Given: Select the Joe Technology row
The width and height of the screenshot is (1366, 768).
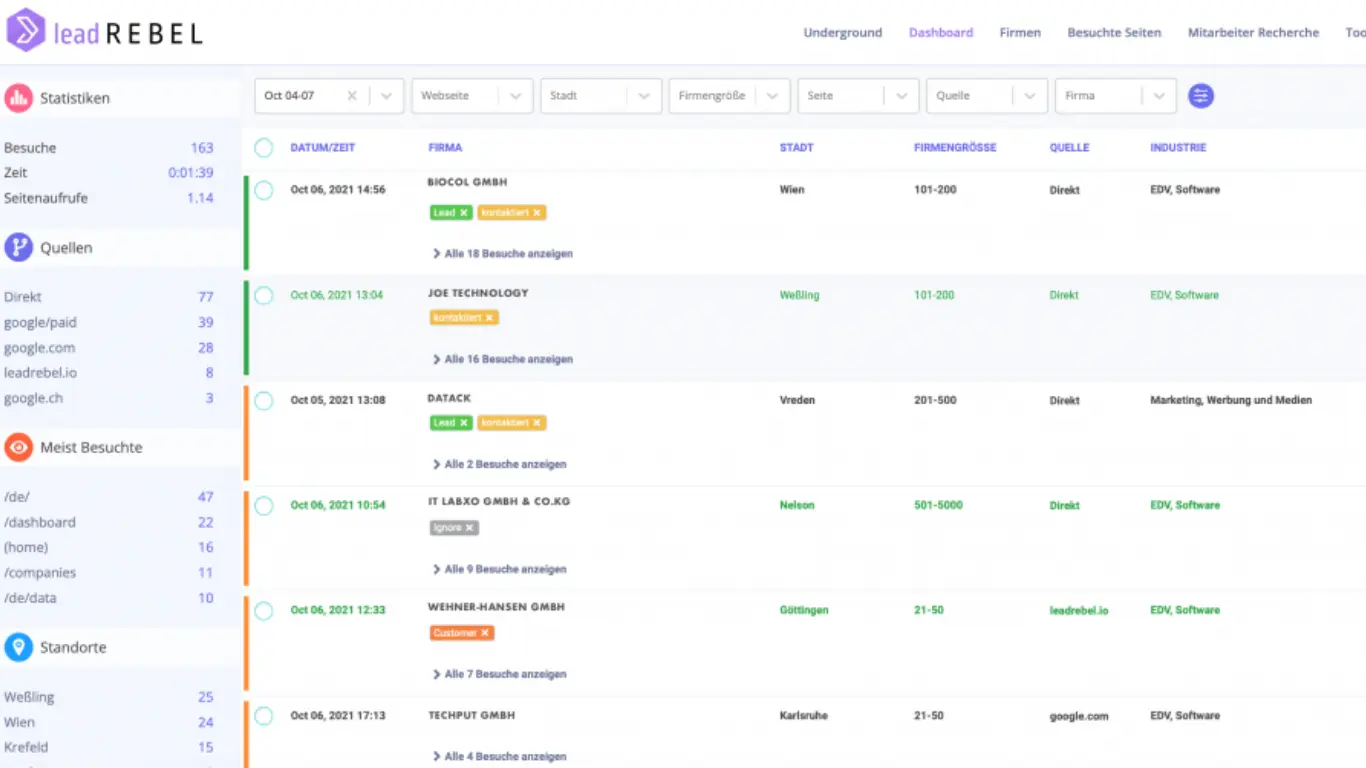Looking at the screenshot, I should pyautogui.click(x=263, y=295).
